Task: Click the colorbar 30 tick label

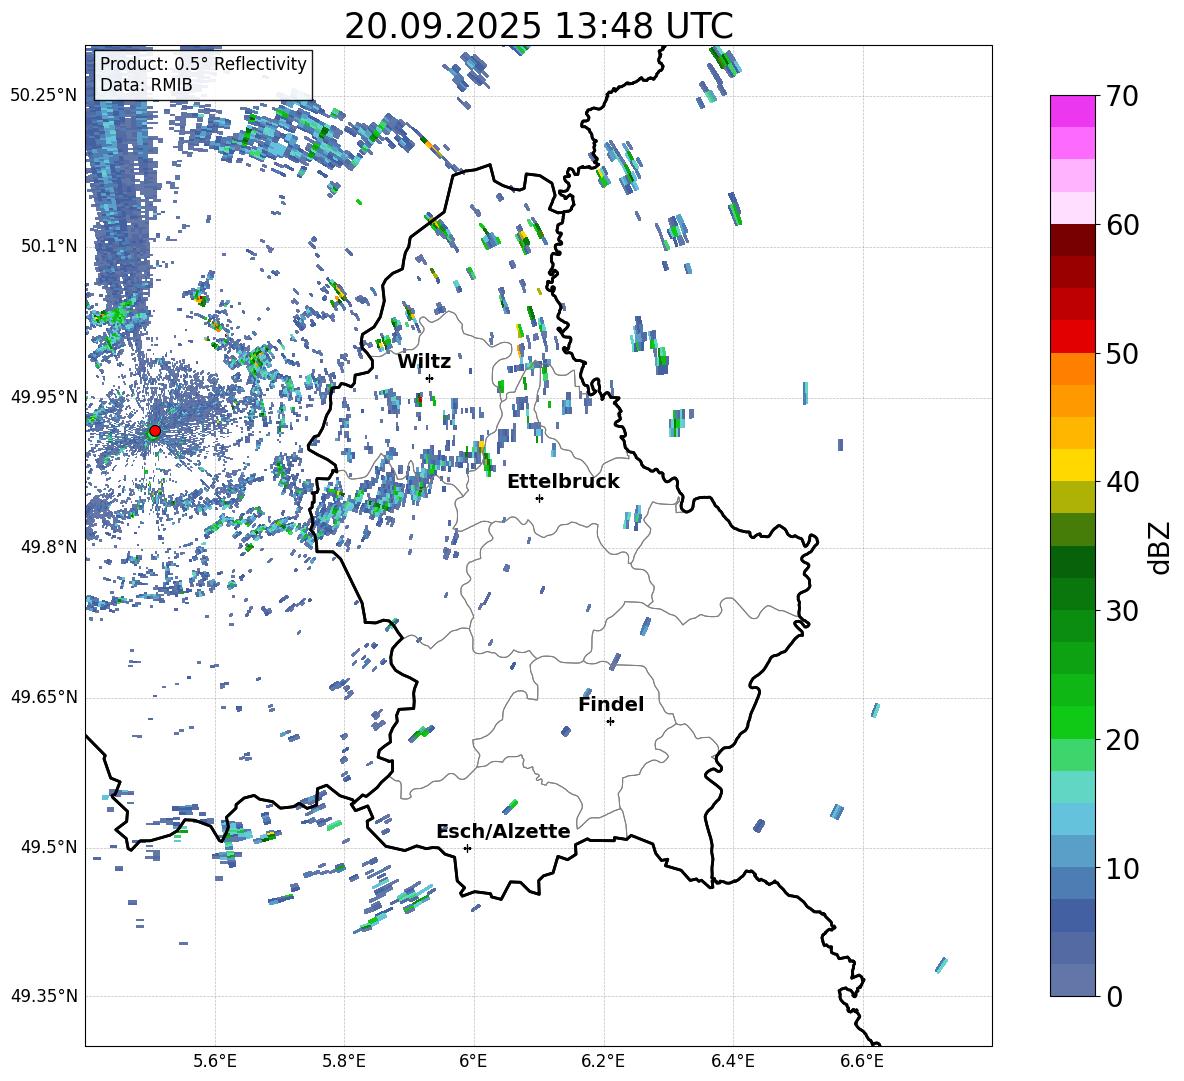Action: [x=1122, y=611]
